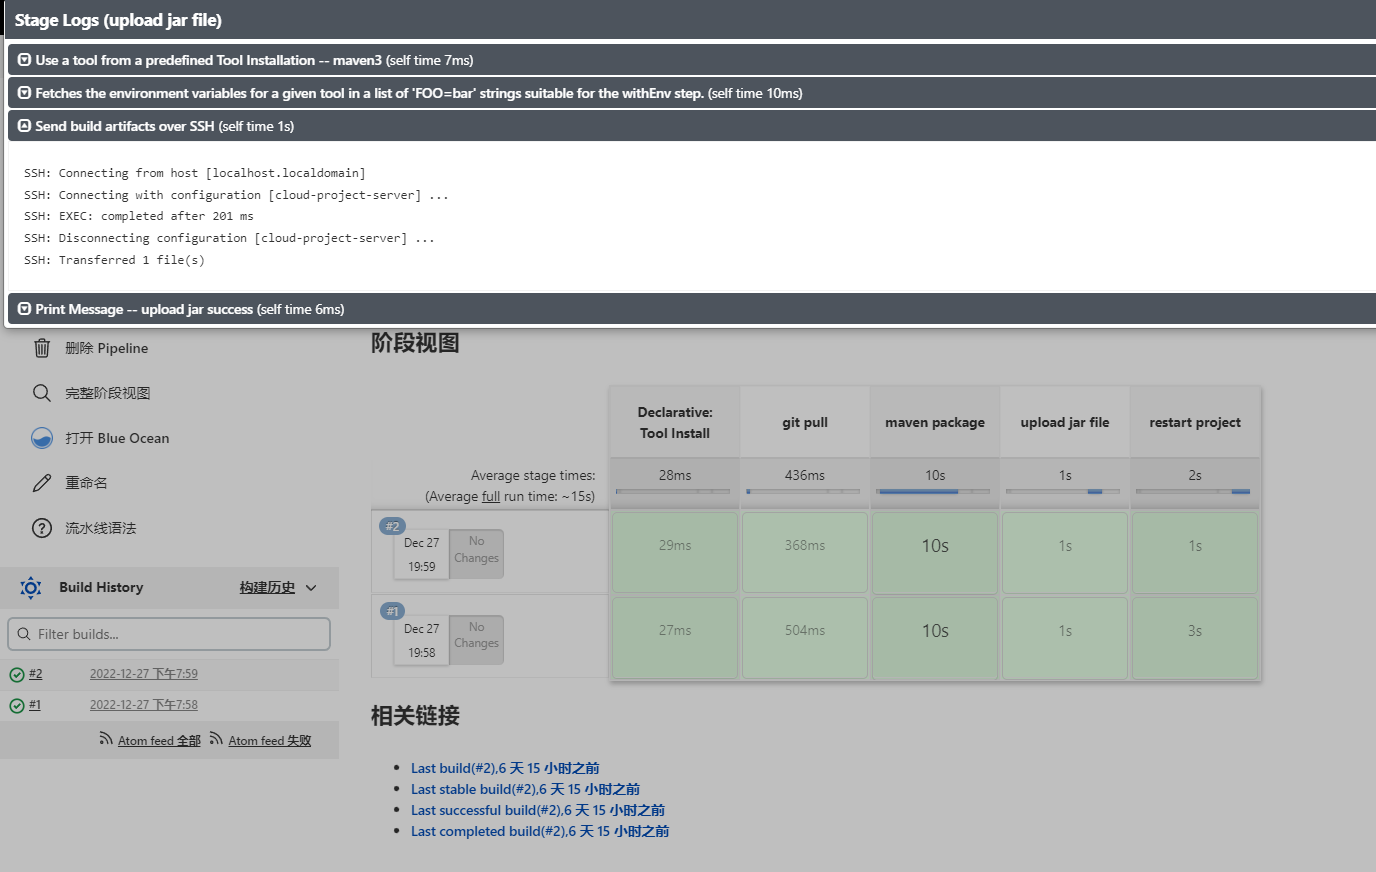Click the RSS icon beside Atom feed 失败

tap(216, 739)
